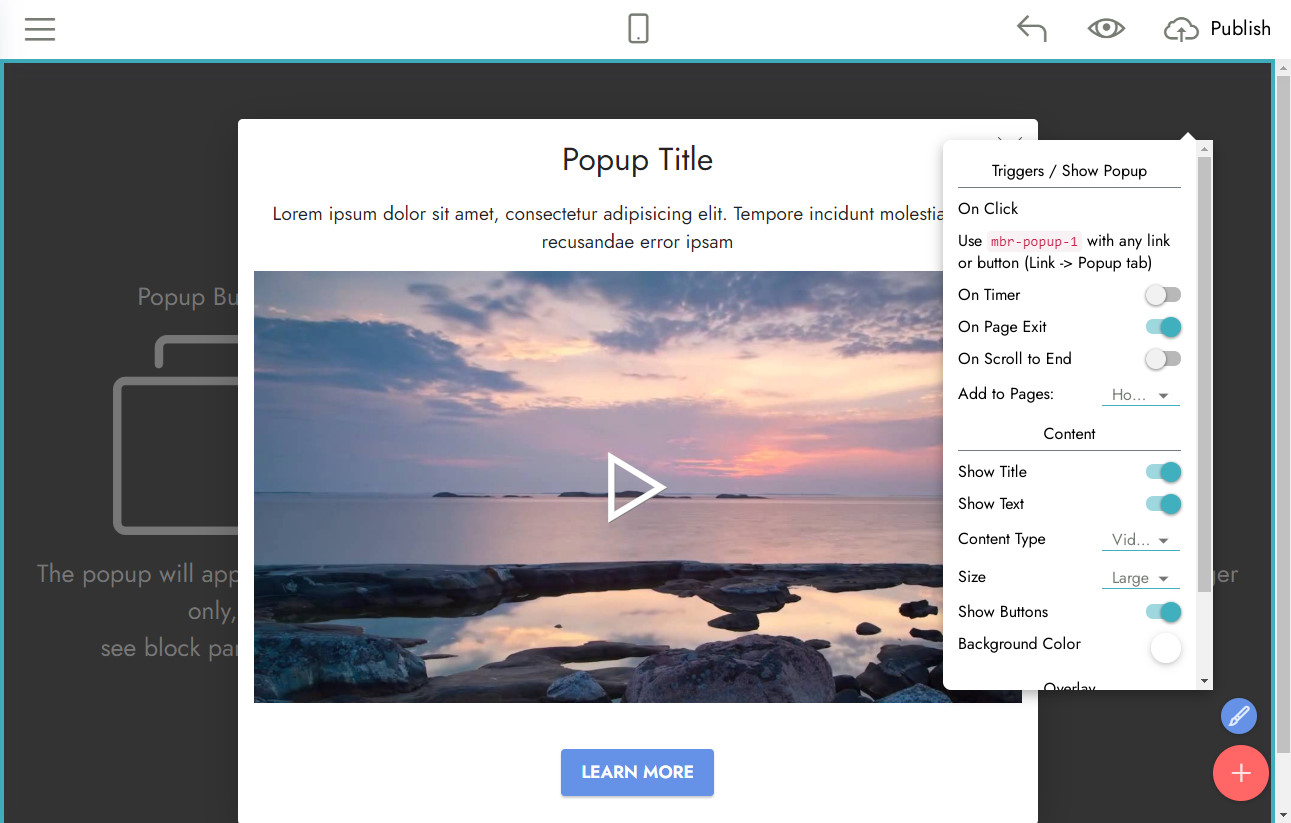Disable the On Page Exit toggle
Image resolution: width=1291 pixels, height=823 pixels.
click(1163, 327)
